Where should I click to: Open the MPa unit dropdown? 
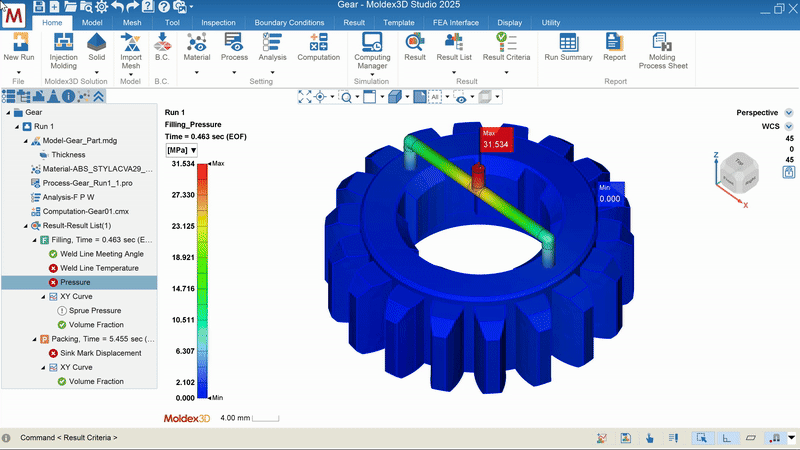(181, 150)
